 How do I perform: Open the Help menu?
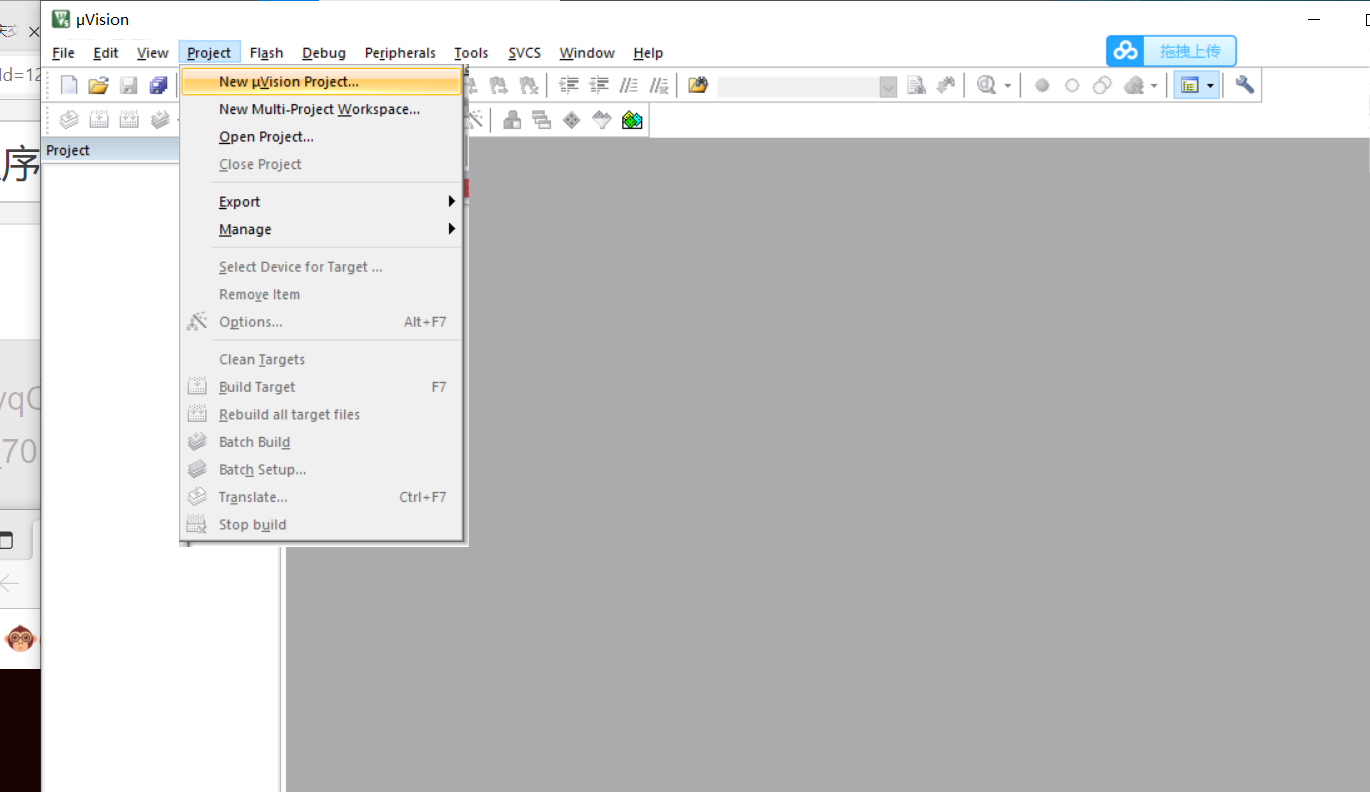click(648, 53)
